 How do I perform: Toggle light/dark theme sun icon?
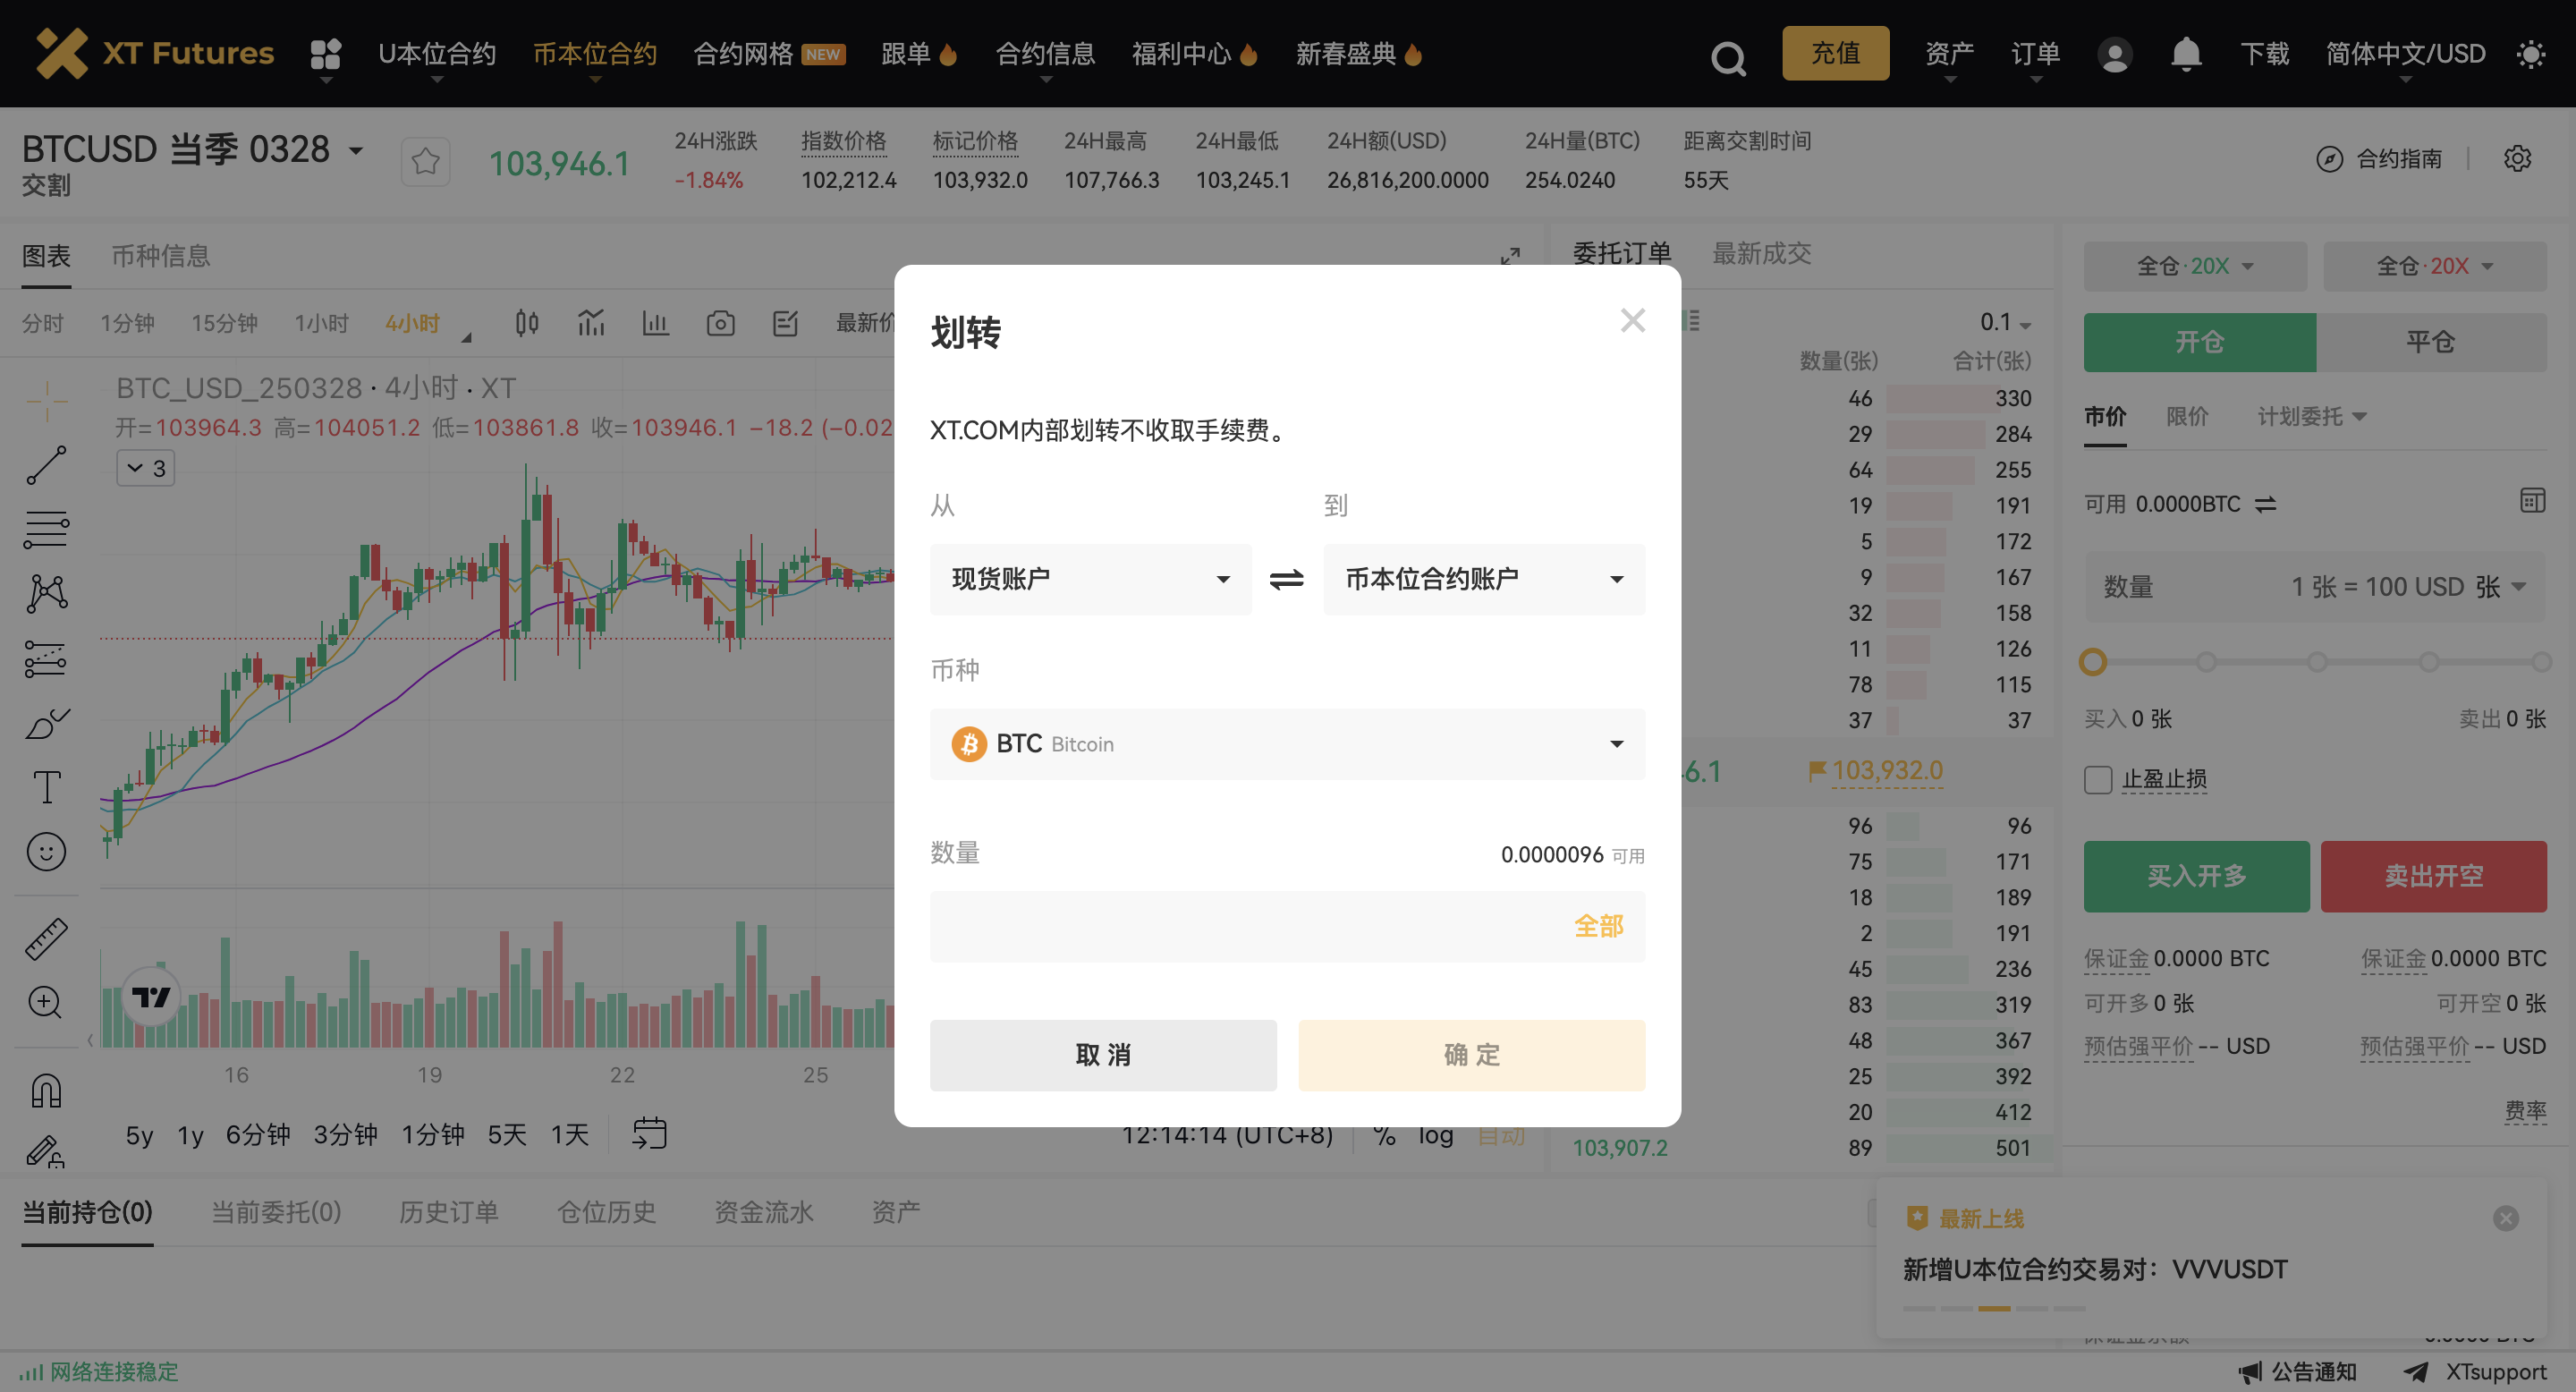(x=2530, y=53)
